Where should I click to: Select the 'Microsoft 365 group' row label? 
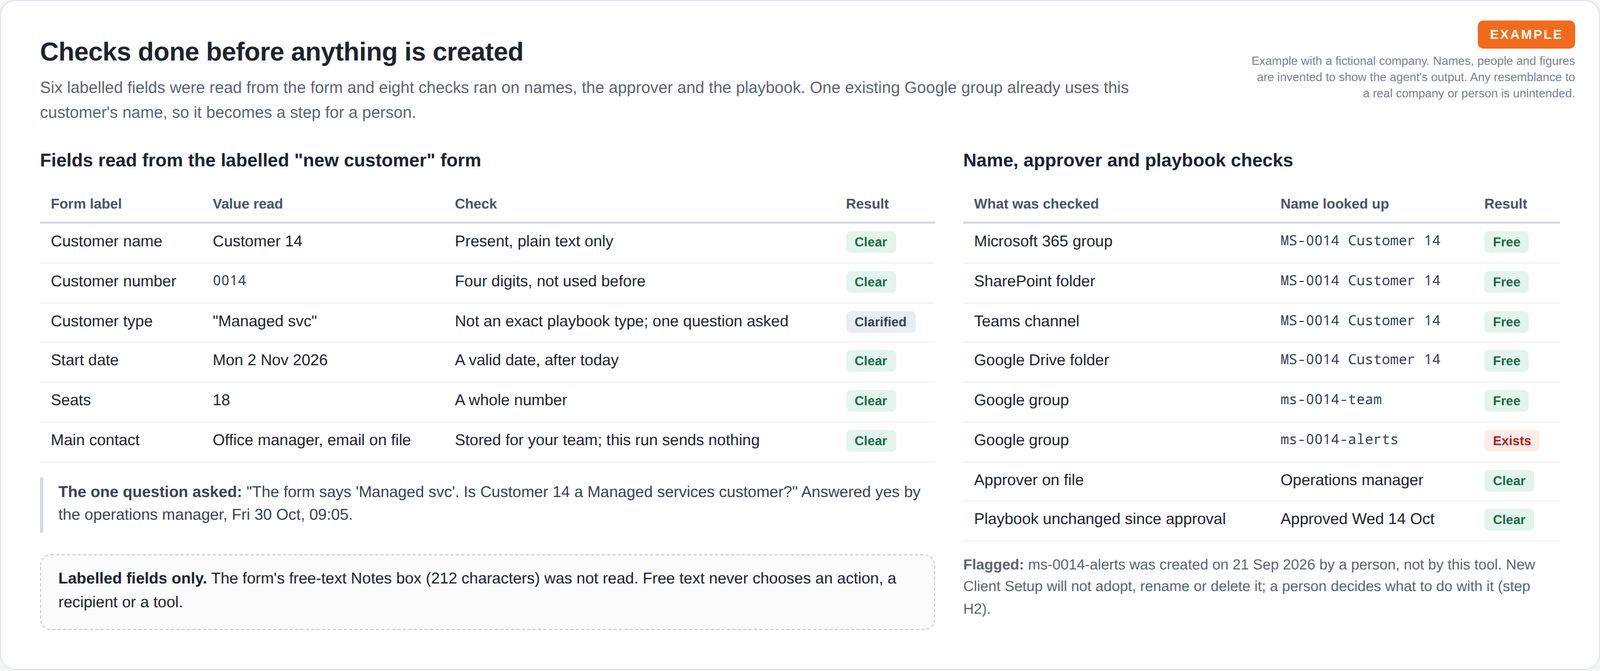pos(1043,241)
